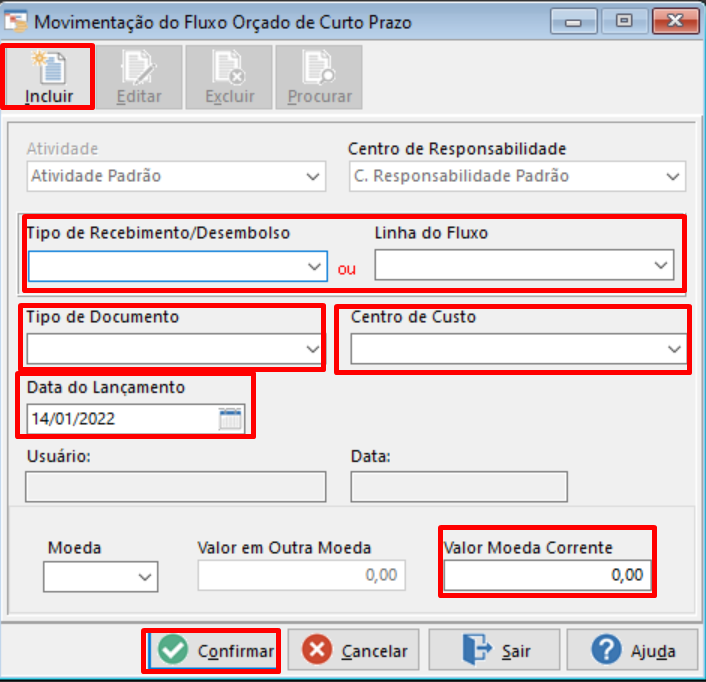
Task: Click the Incluir toolbar button
Action: tap(48, 77)
